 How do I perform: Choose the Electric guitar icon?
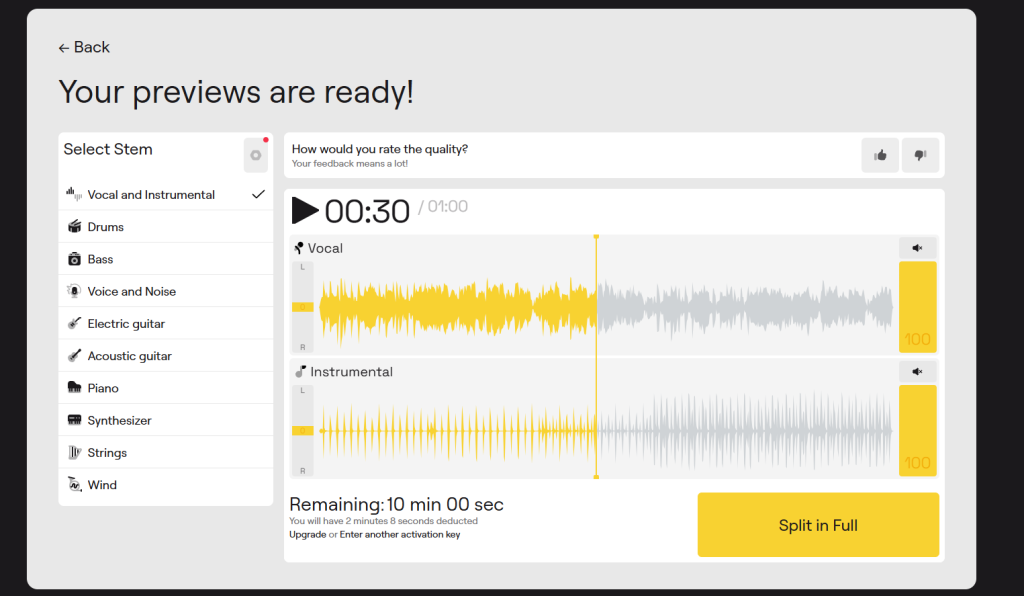74,324
